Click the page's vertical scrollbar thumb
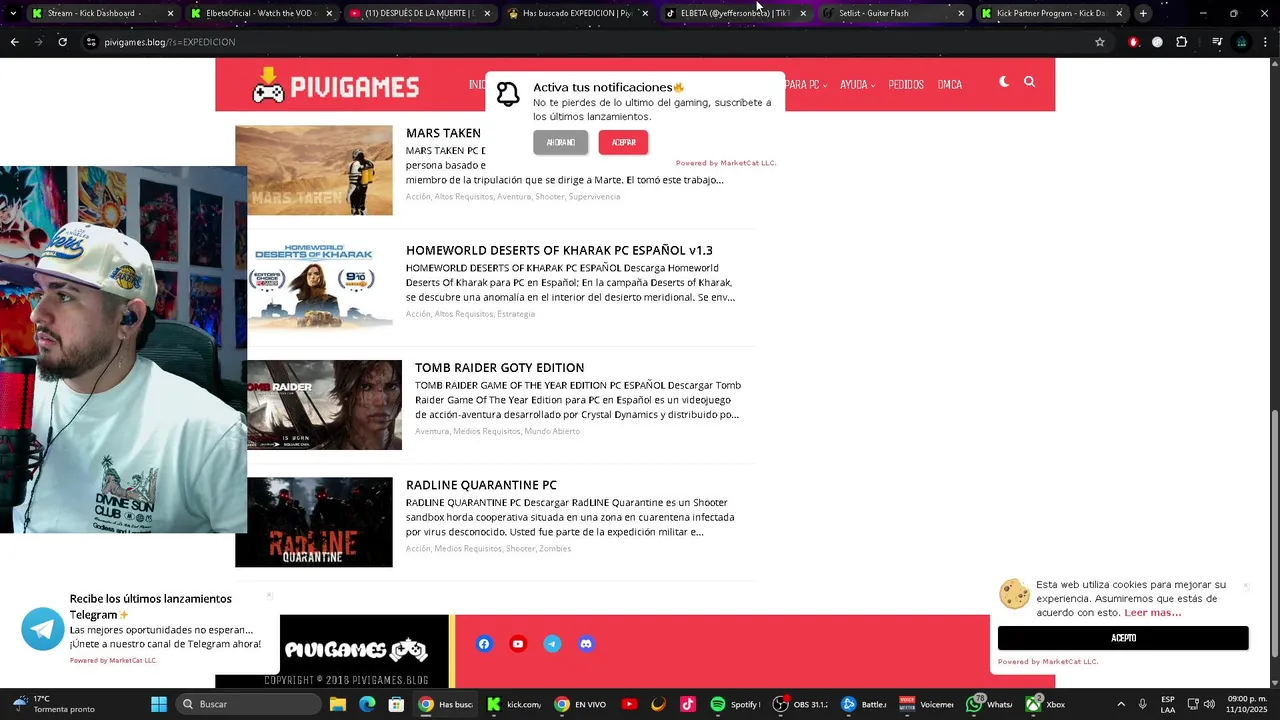The width and height of the screenshot is (1280, 720). [1274, 532]
